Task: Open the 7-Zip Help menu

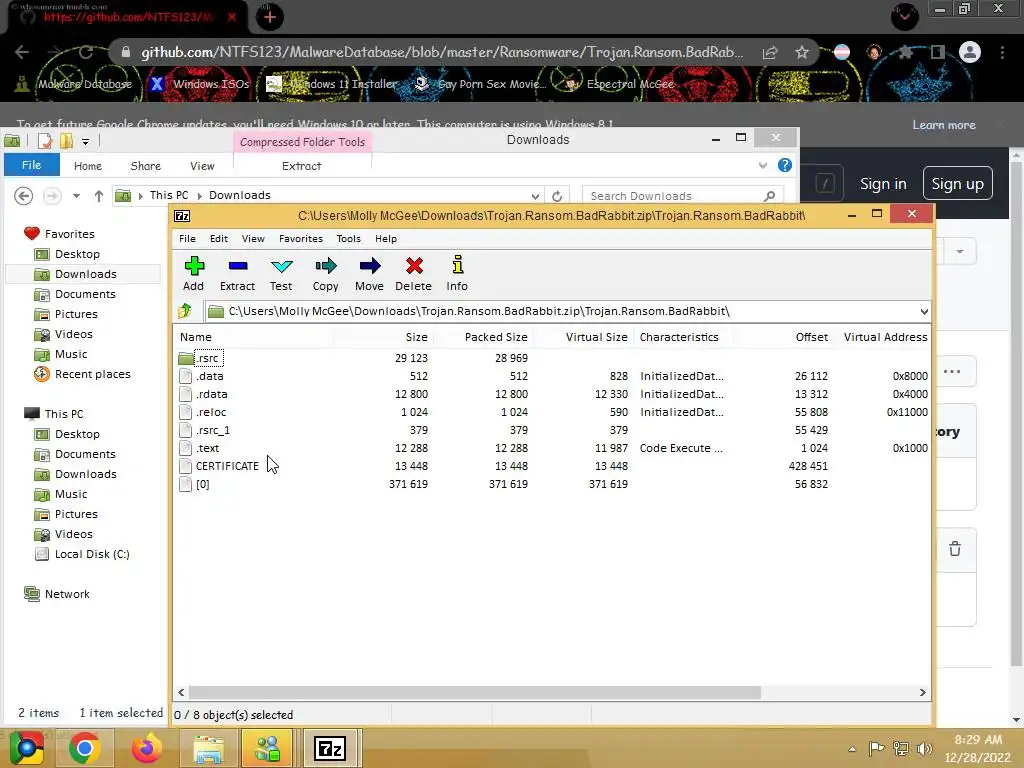Action: [386, 238]
